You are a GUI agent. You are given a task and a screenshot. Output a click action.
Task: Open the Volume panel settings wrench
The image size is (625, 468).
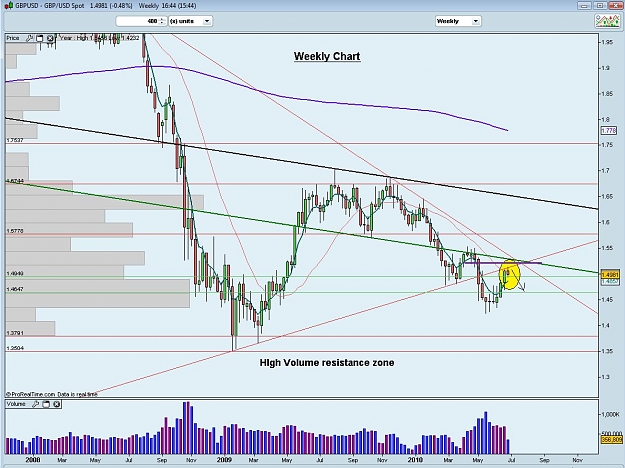pyautogui.click(x=35, y=404)
